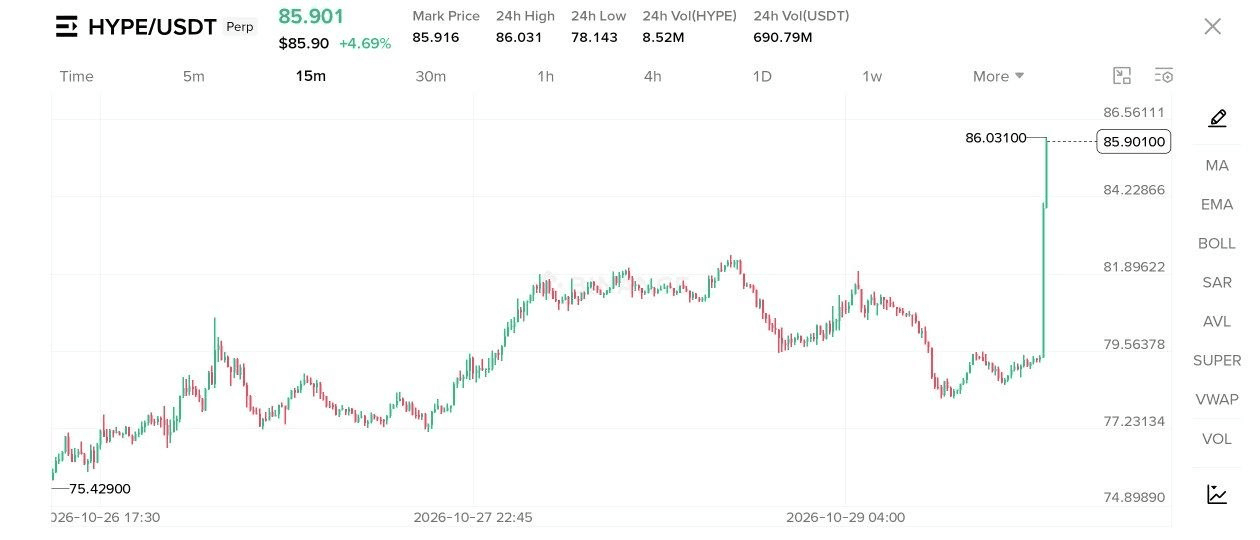1260x540 pixels.
Task: Click the 24h Vol(HYPE) value 8.52M
Action: (x=664, y=38)
